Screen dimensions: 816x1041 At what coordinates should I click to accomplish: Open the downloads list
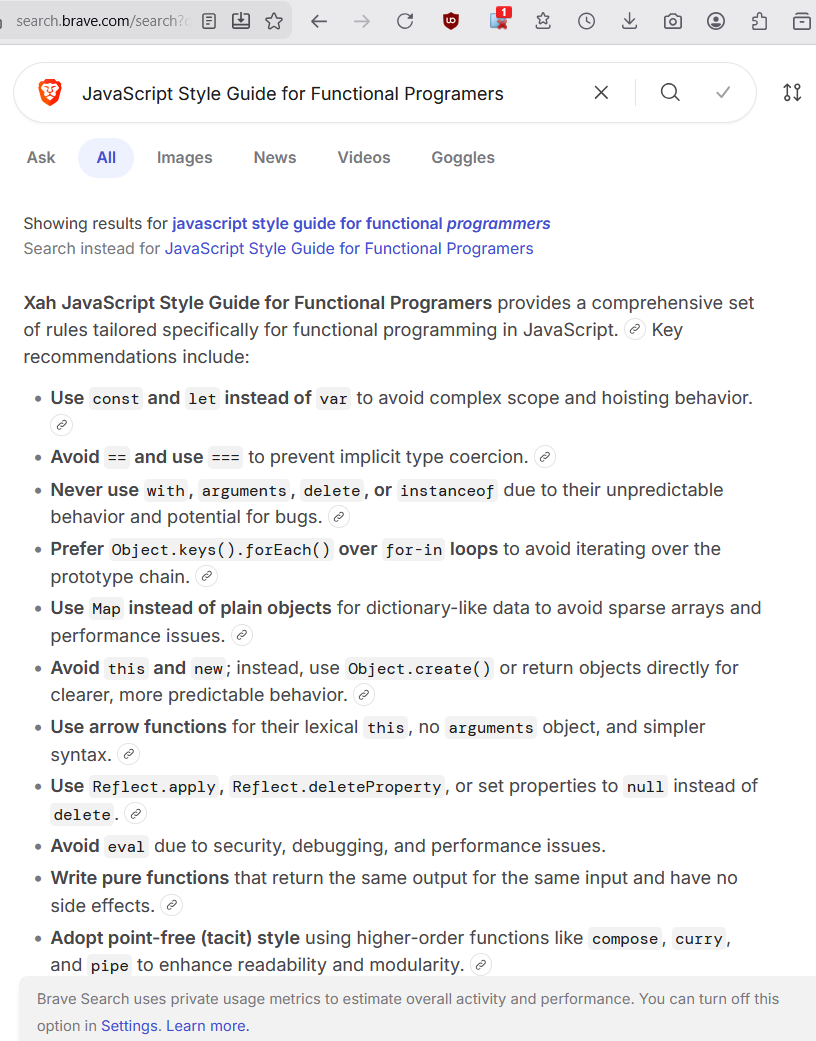coord(629,20)
